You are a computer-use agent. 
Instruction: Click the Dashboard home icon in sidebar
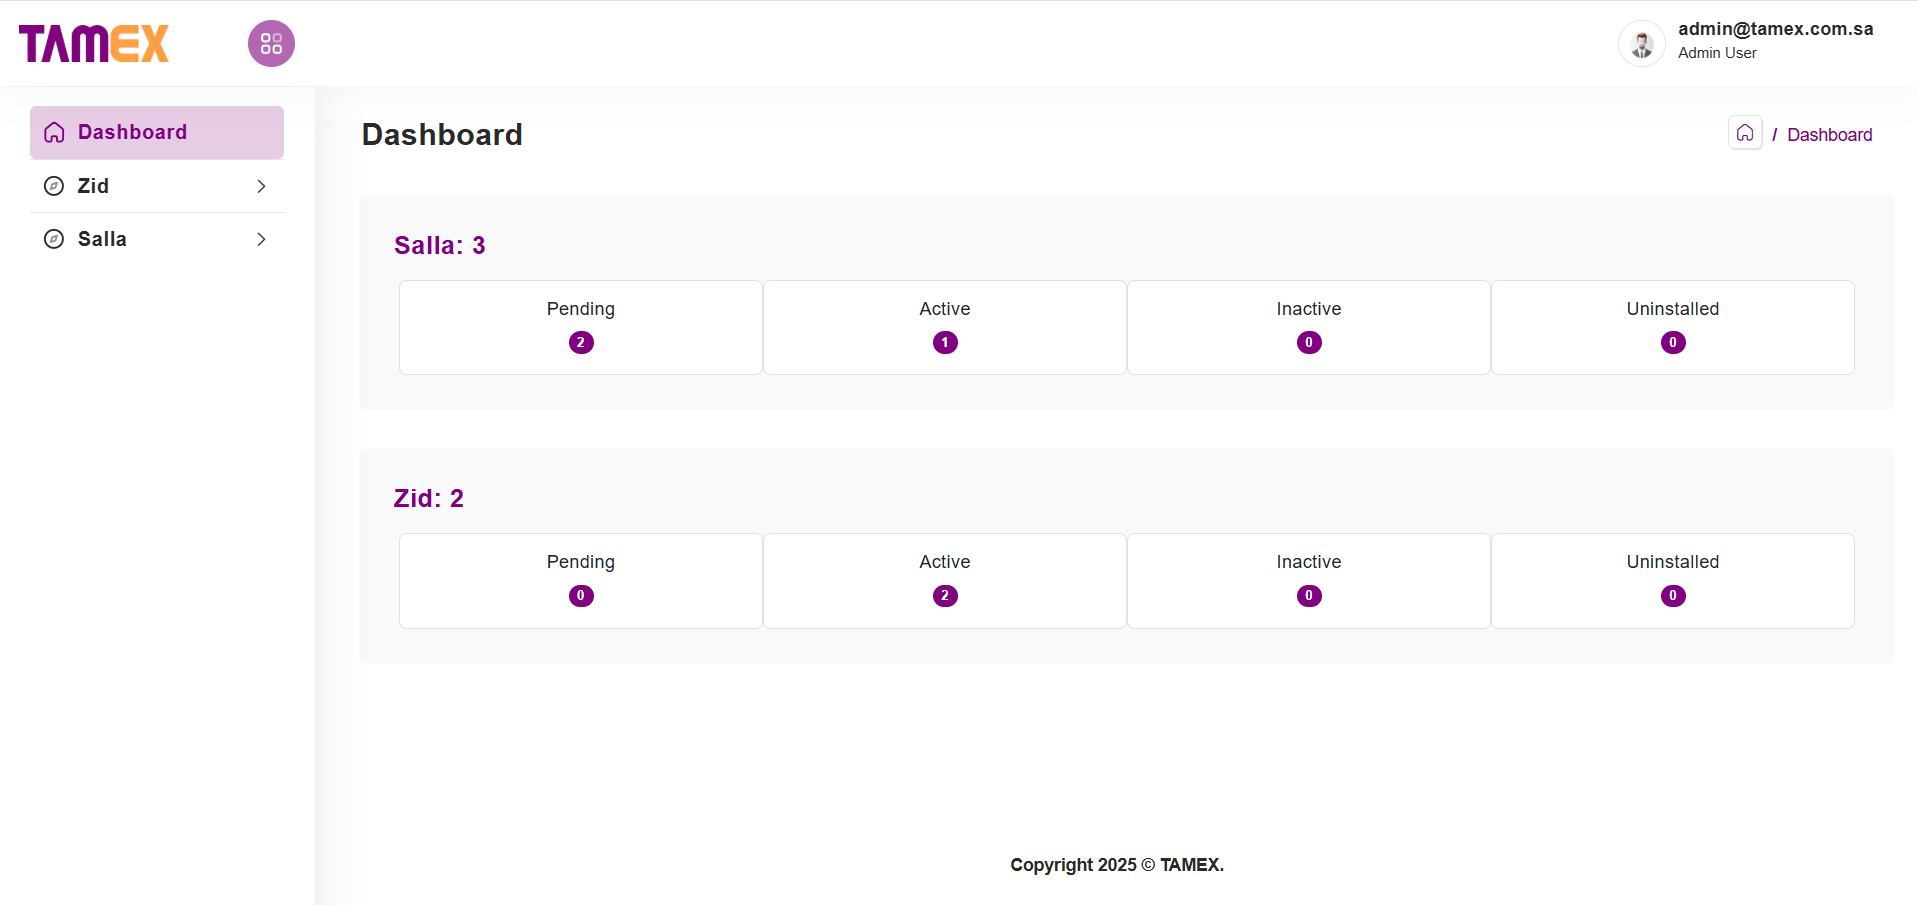coord(54,133)
